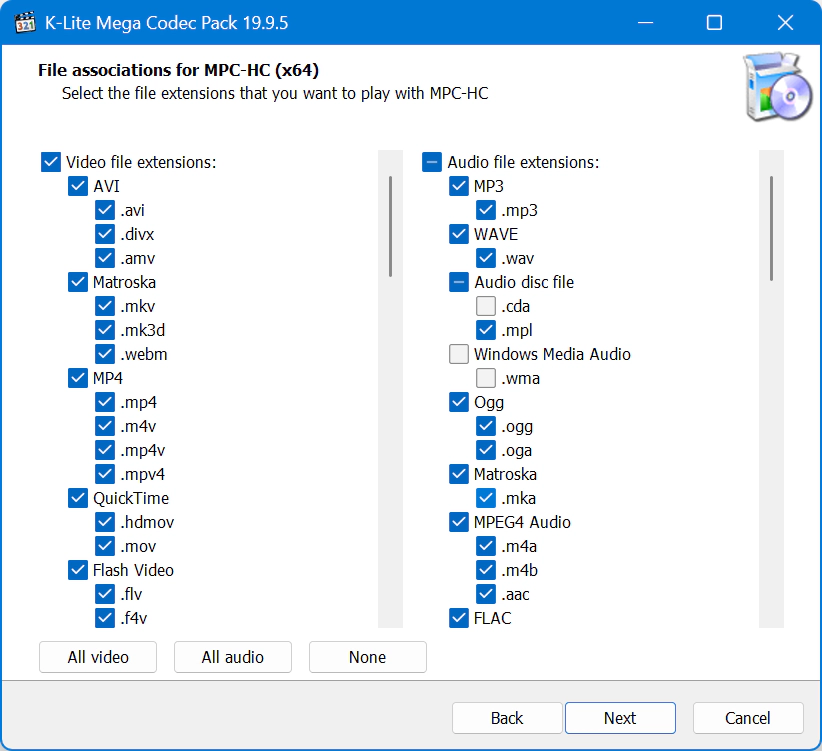Toggle the audio Matroska group checkbox

459,474
